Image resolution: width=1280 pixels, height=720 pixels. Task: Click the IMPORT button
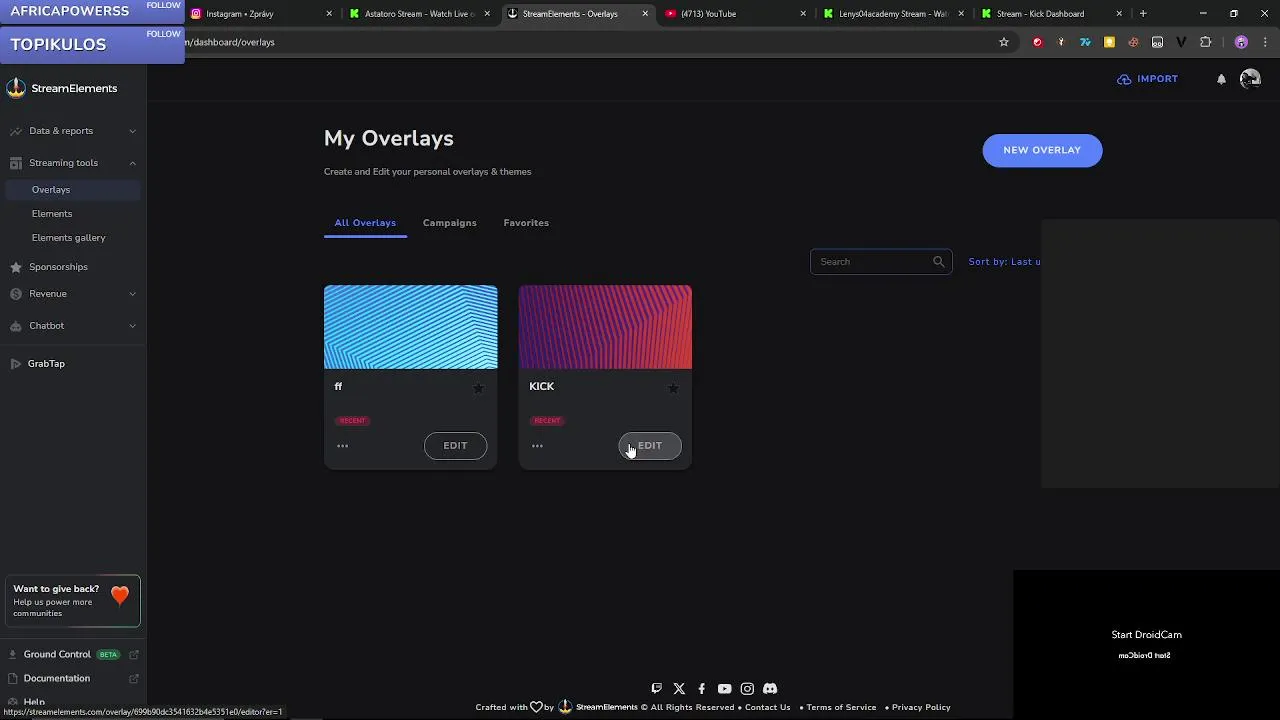(1148, 79)
